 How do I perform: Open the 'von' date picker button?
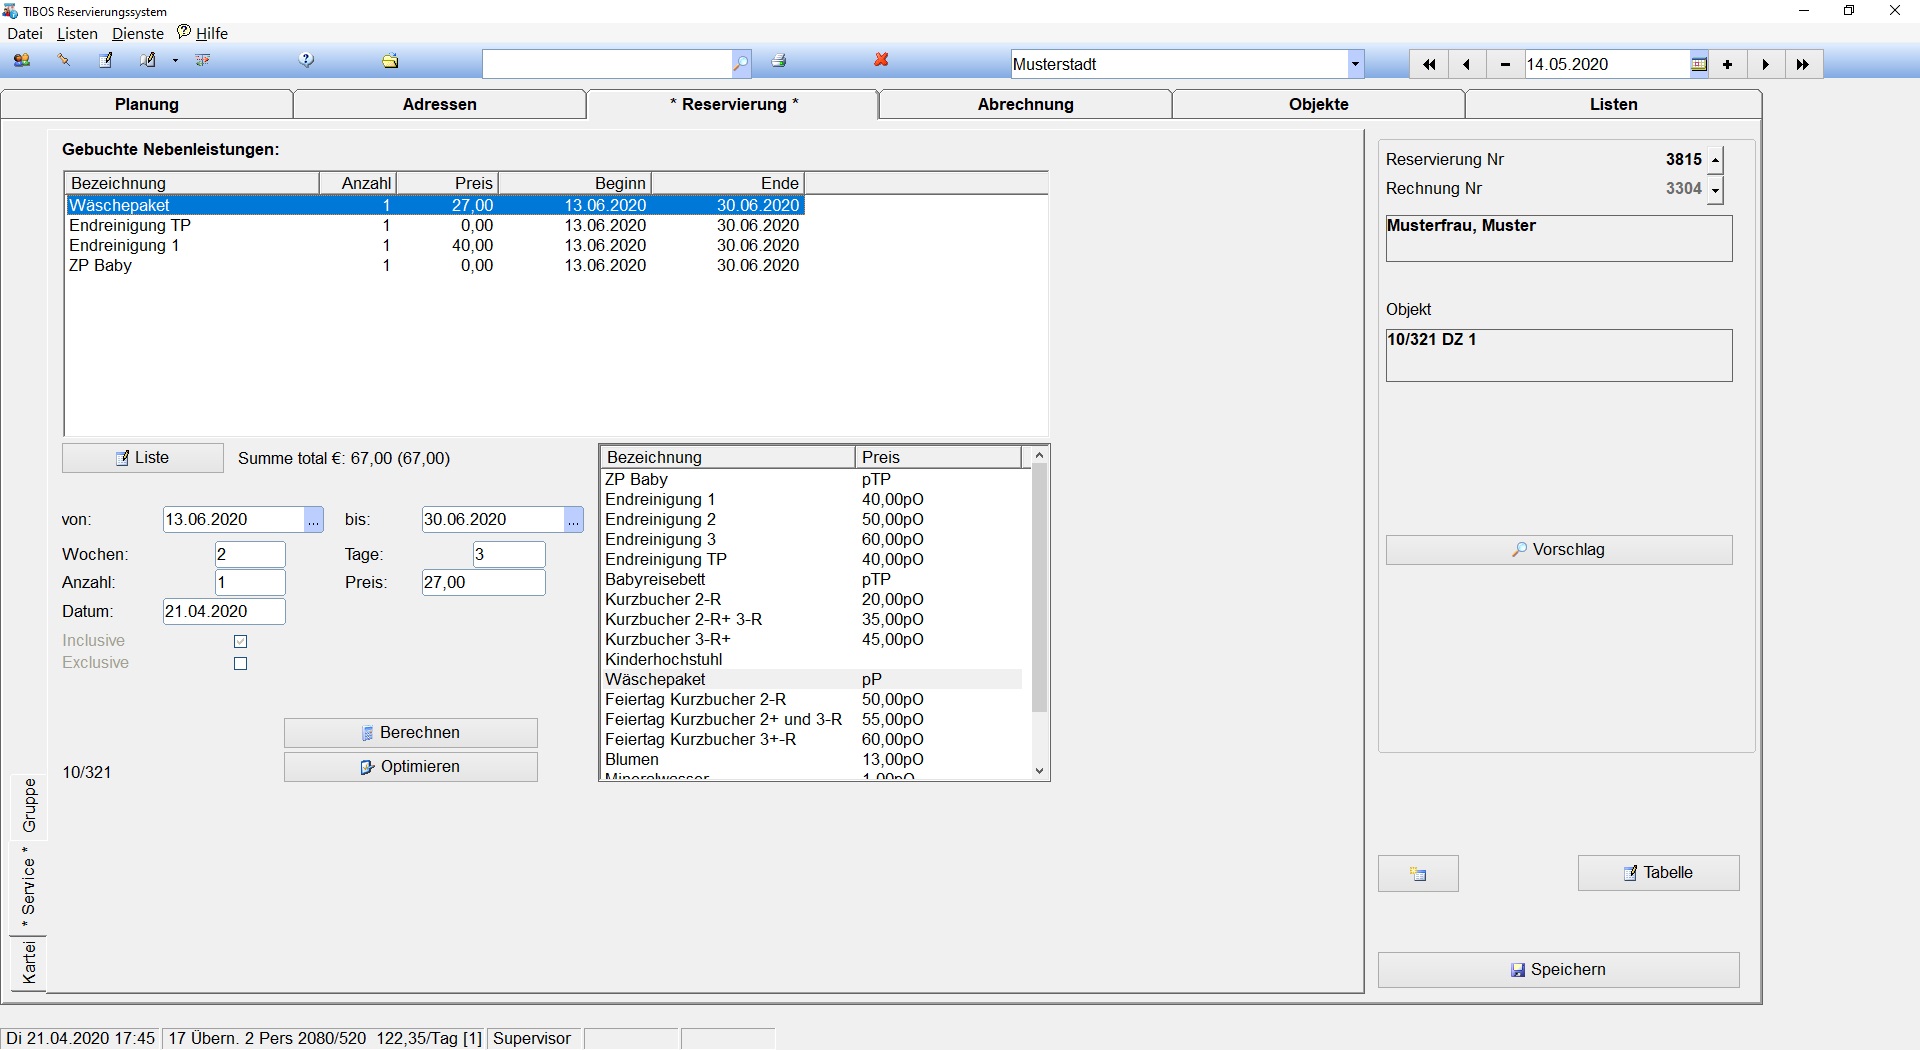[314, 520]
